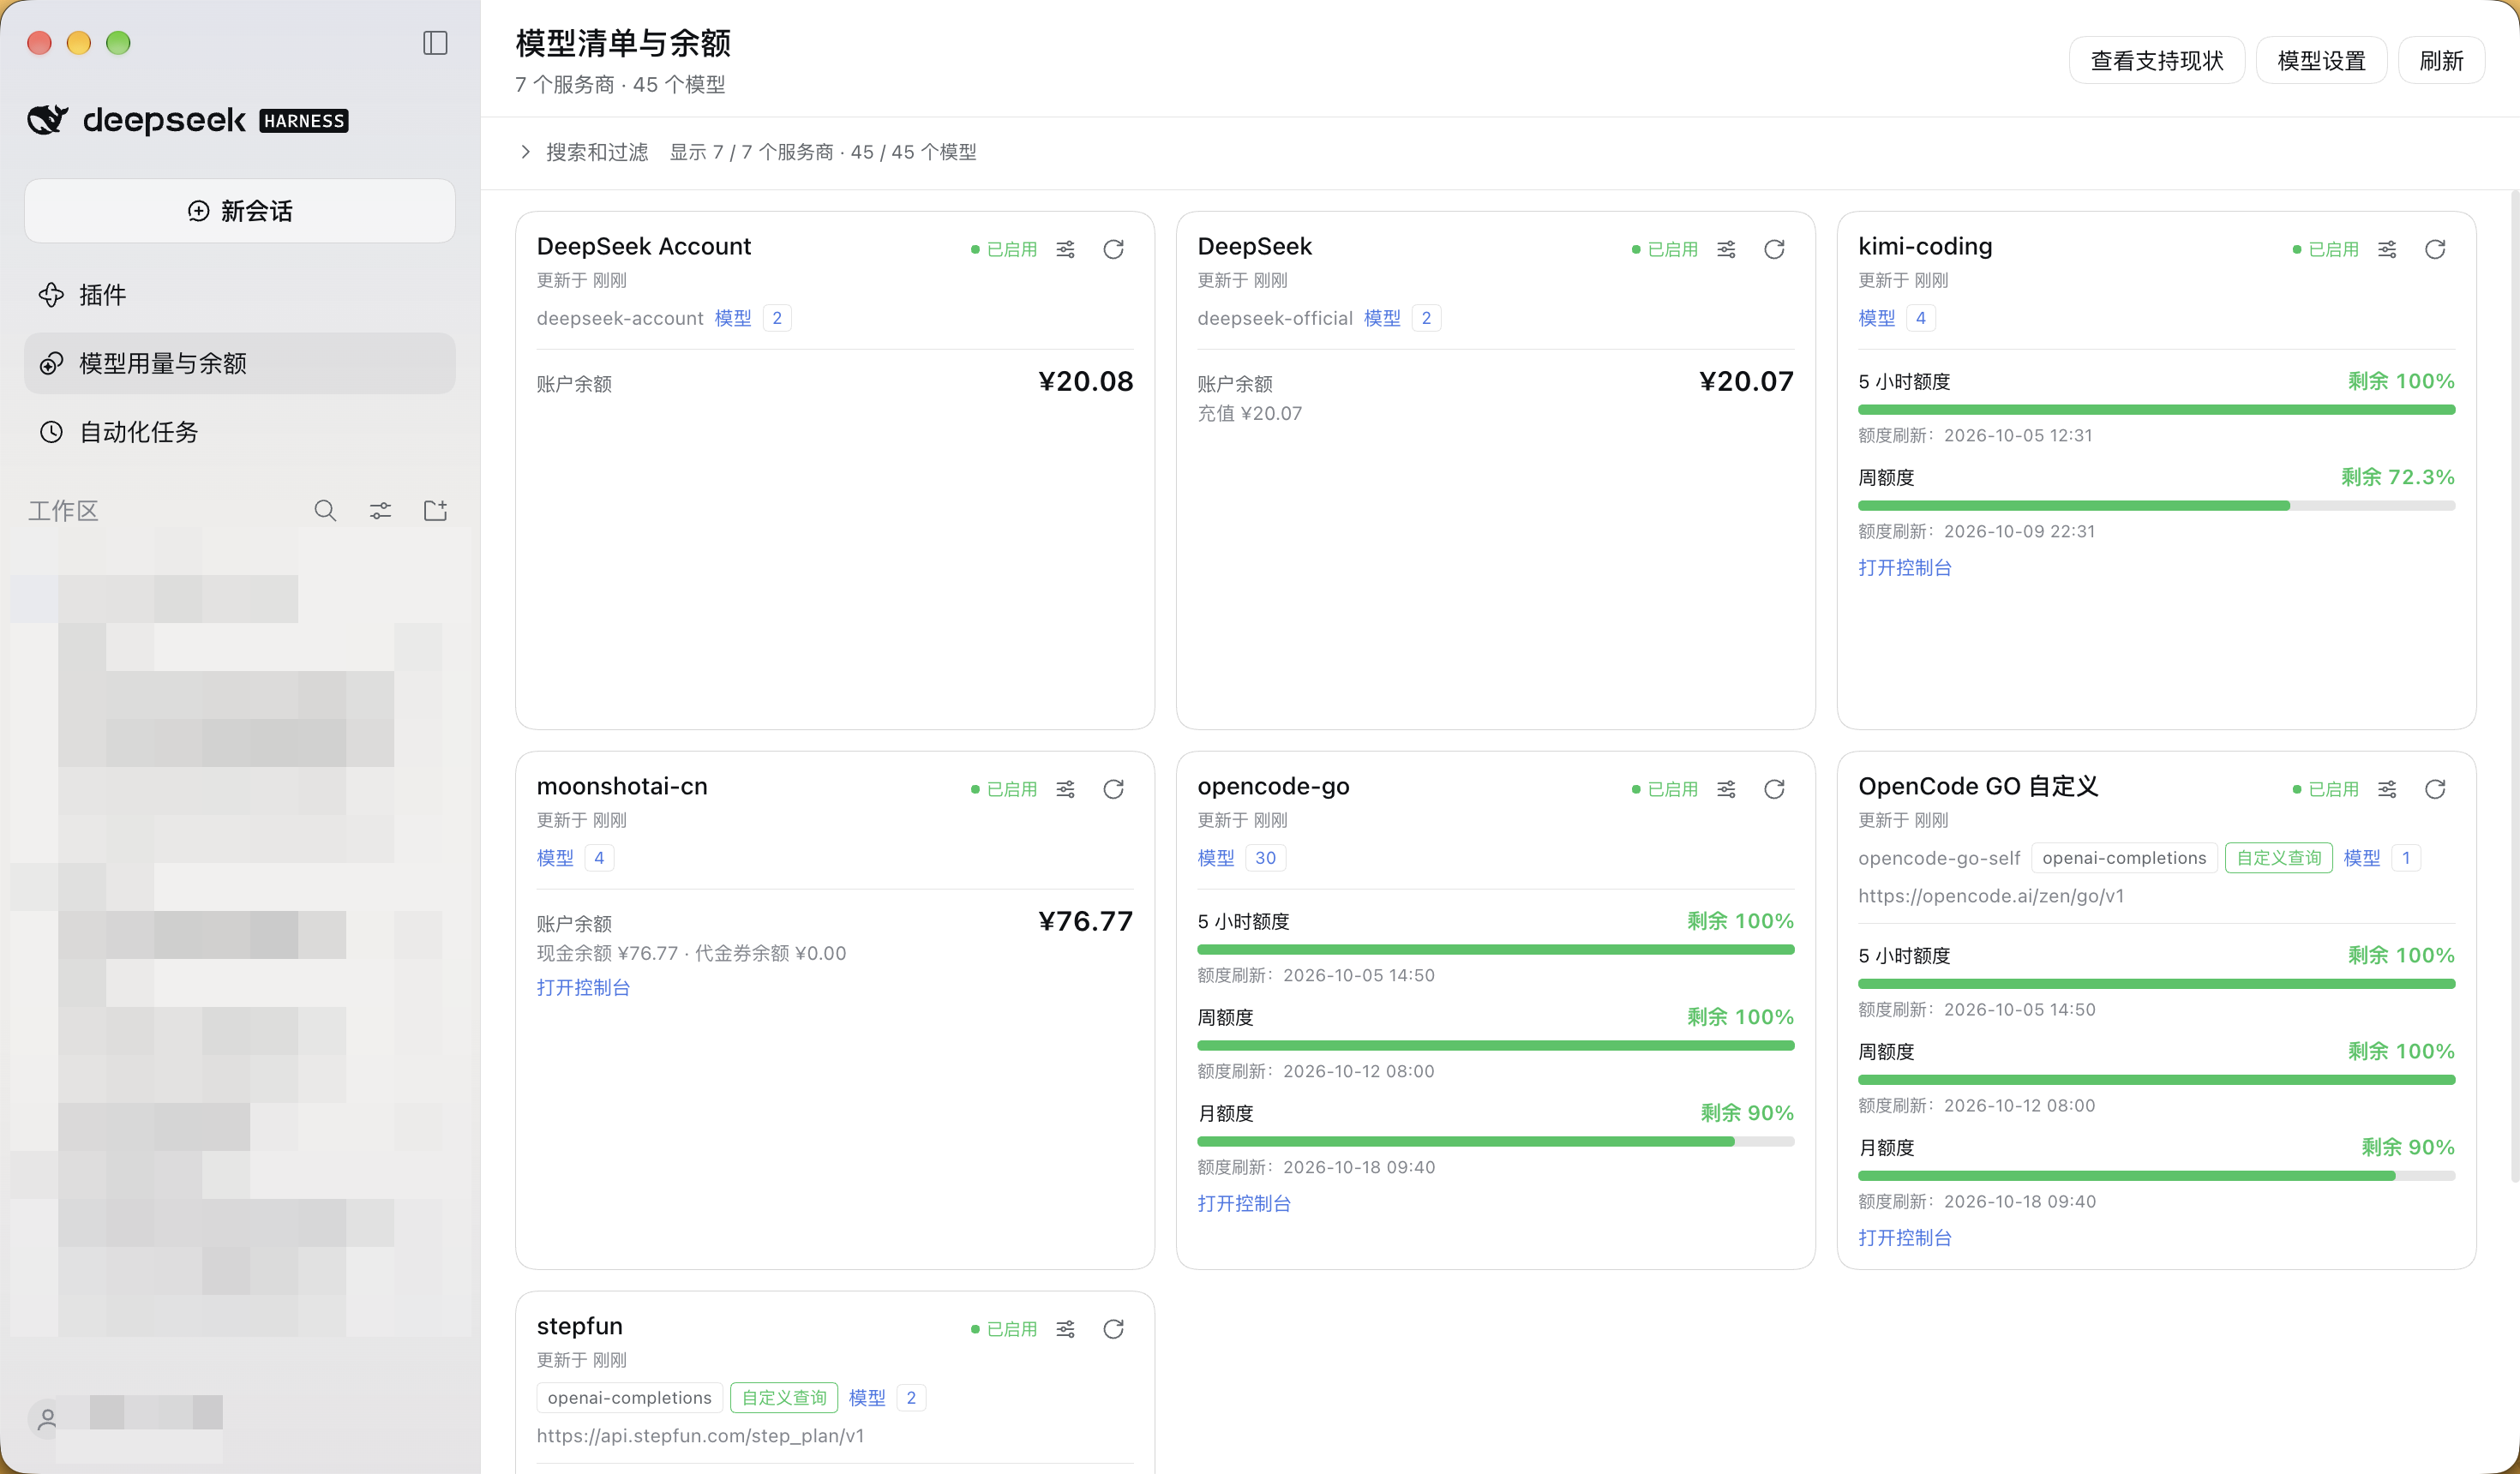Click the ¥76.77 balance in moonshotai-cn card
Image resolution: width=2520 pixels, height=1474 pixels.
1085,921
